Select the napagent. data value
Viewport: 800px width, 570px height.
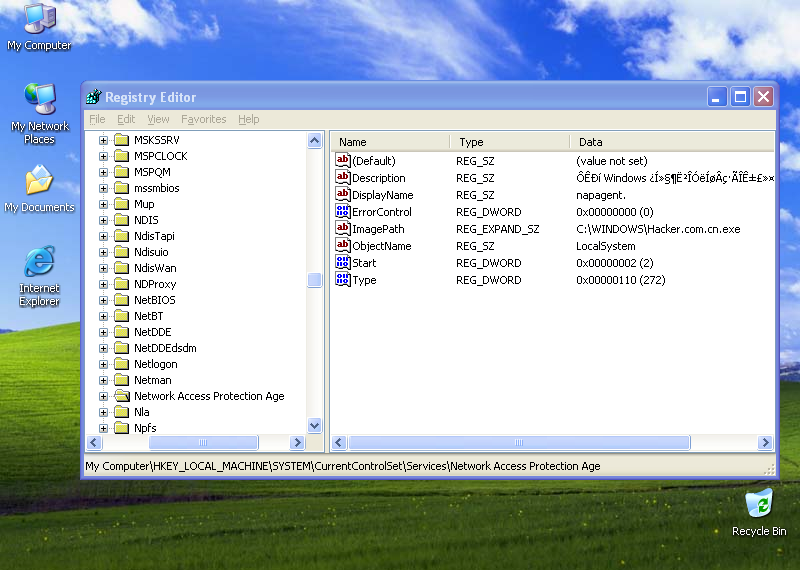(601, 195)
